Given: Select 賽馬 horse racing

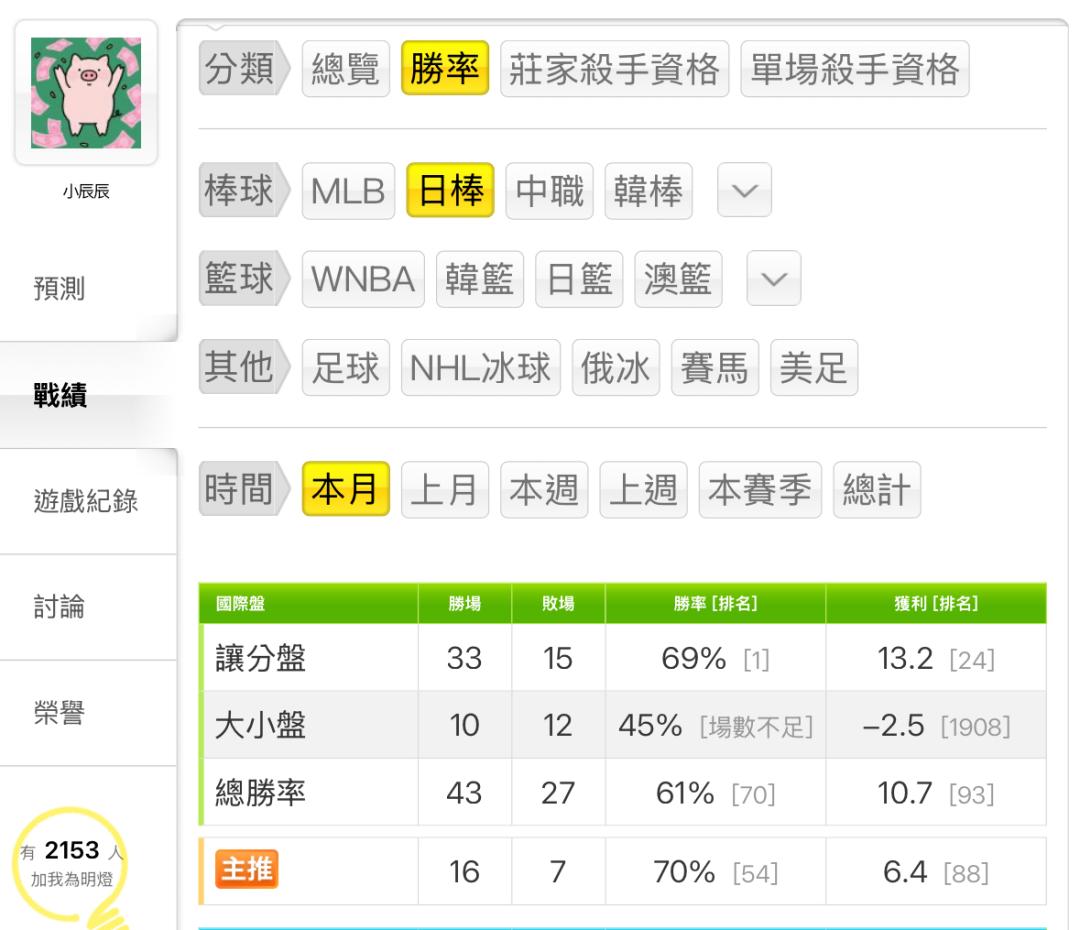Looking at the screenshot, I should pos(715,367).
